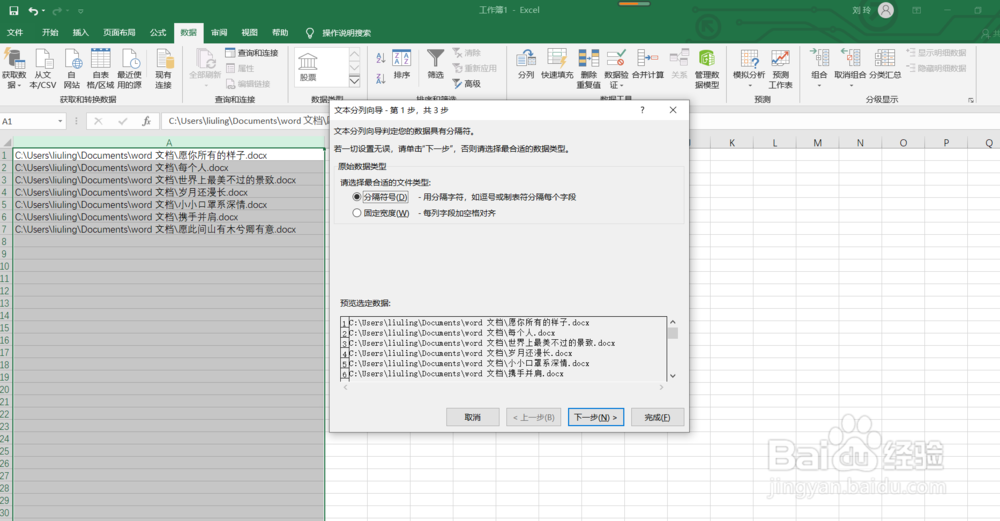1000x521 pixels.
Task: Open the Get Data (获取数据) tool
Action: (x=14, y=69)
